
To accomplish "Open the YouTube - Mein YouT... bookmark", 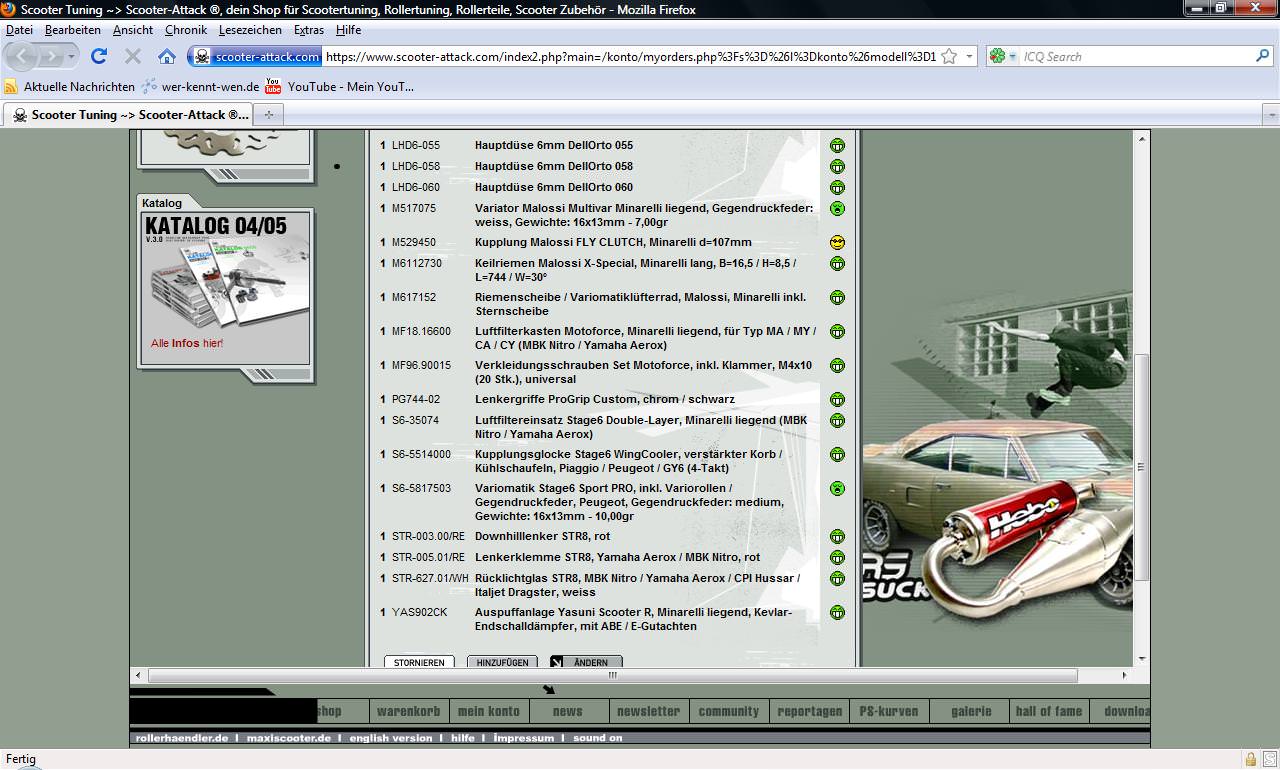I will pos(340,87).
